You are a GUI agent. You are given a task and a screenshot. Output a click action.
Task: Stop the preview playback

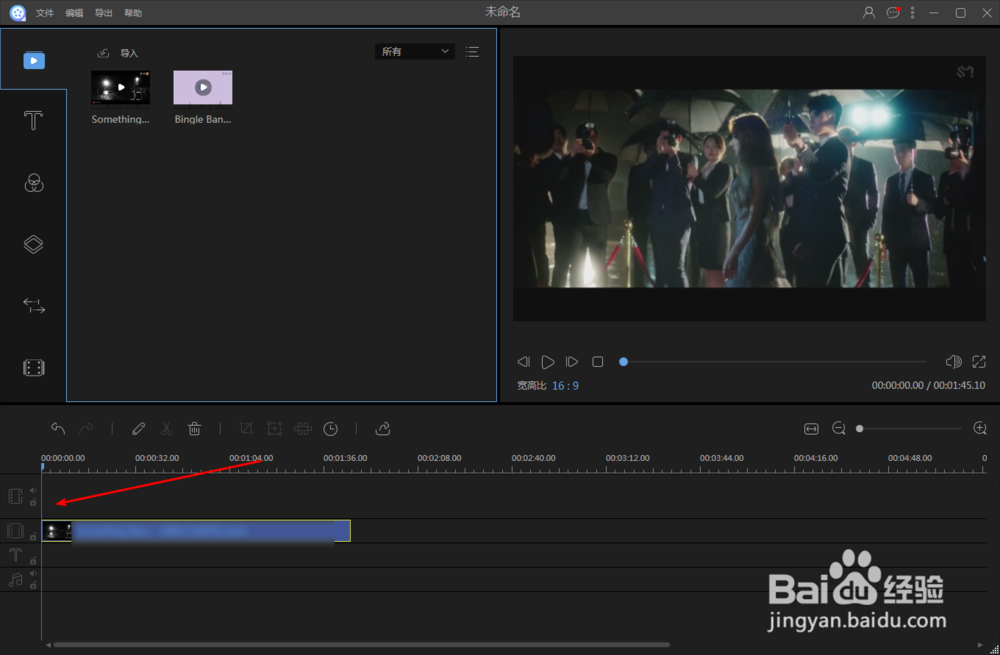tap(598, 362)
